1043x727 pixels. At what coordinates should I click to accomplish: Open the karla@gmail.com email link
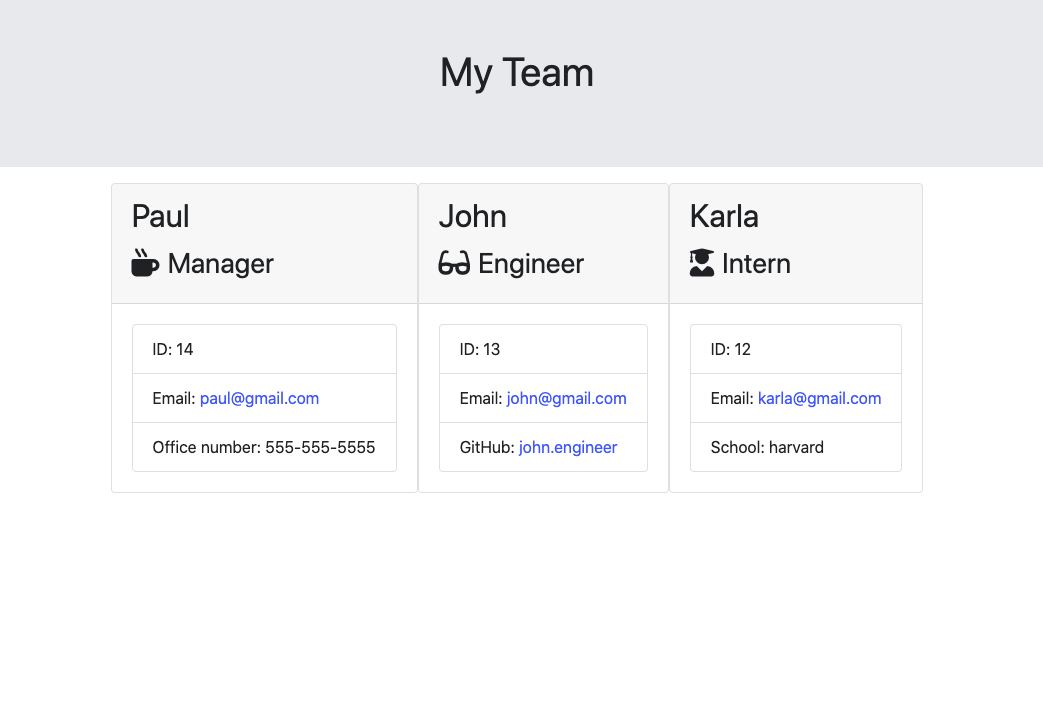(820, 398)
